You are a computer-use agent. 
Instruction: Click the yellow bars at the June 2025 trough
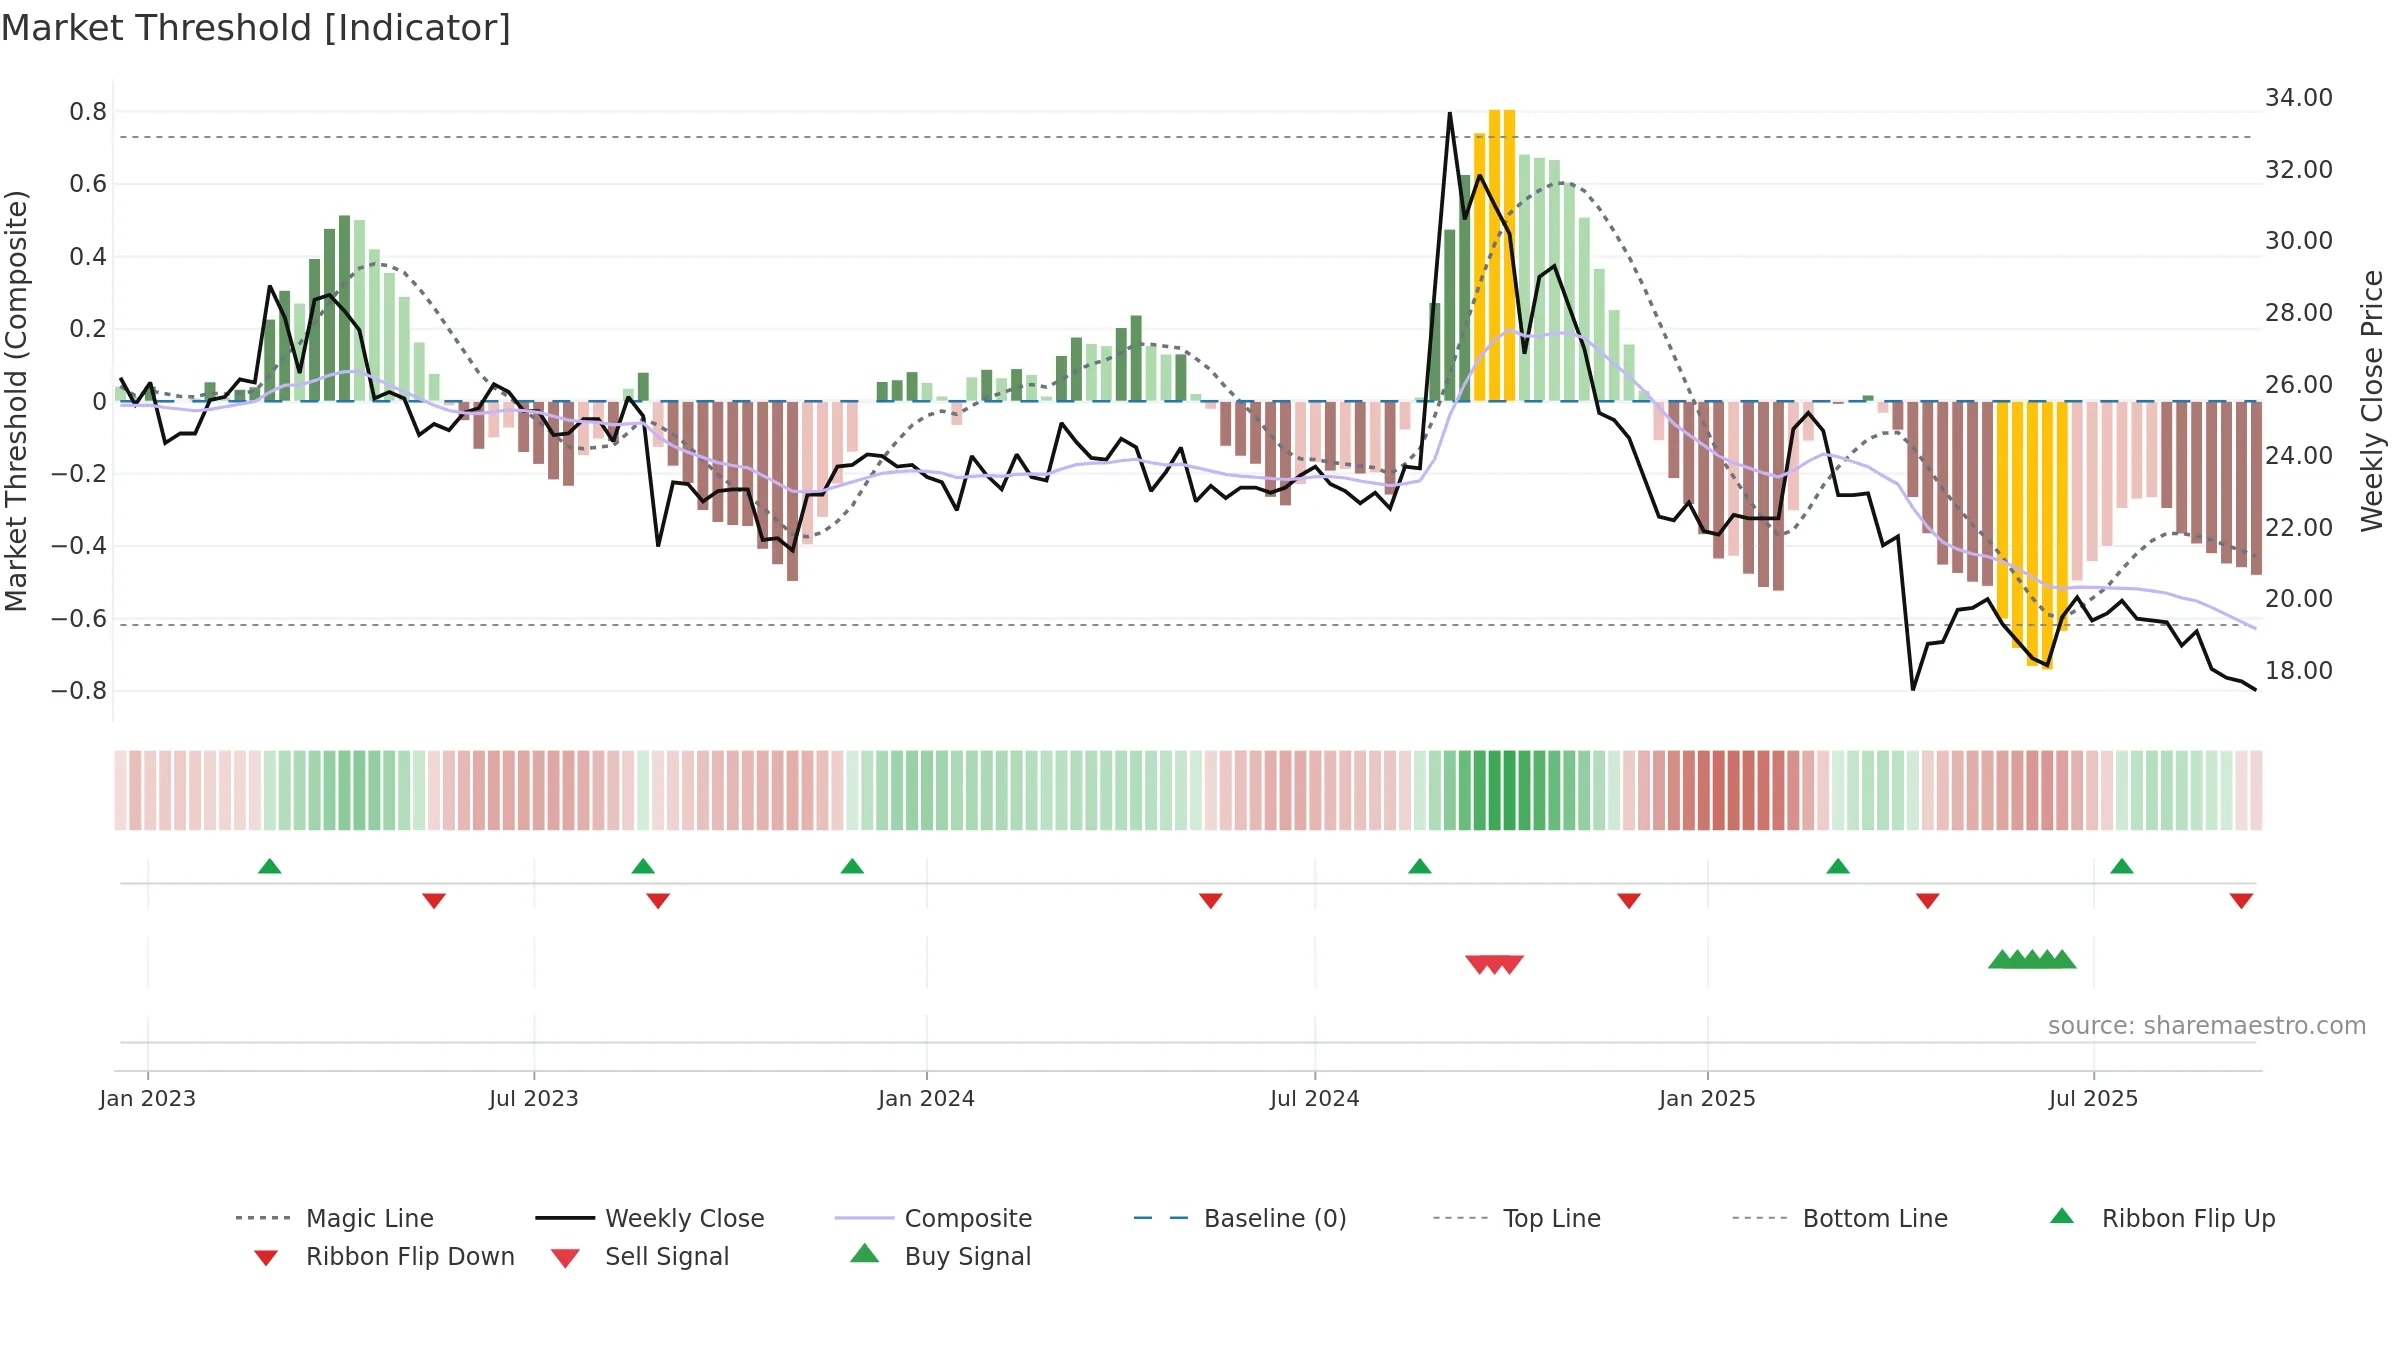tap(2032, 535)
